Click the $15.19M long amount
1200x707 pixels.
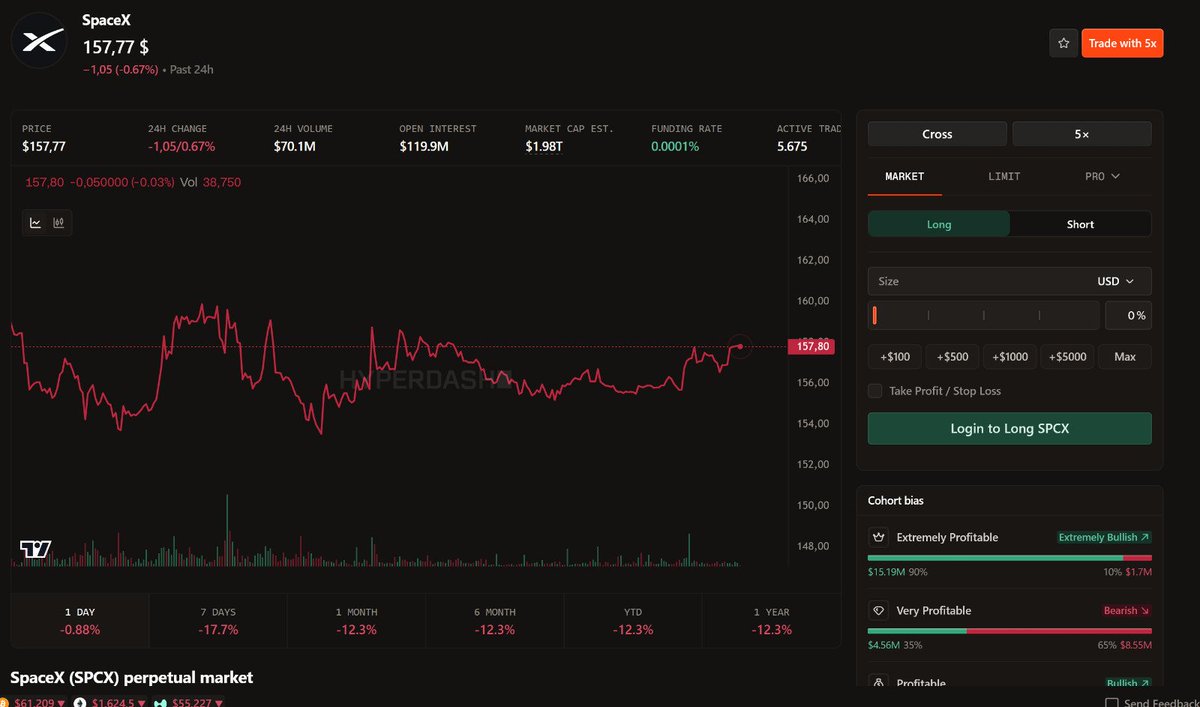(886, 572)
